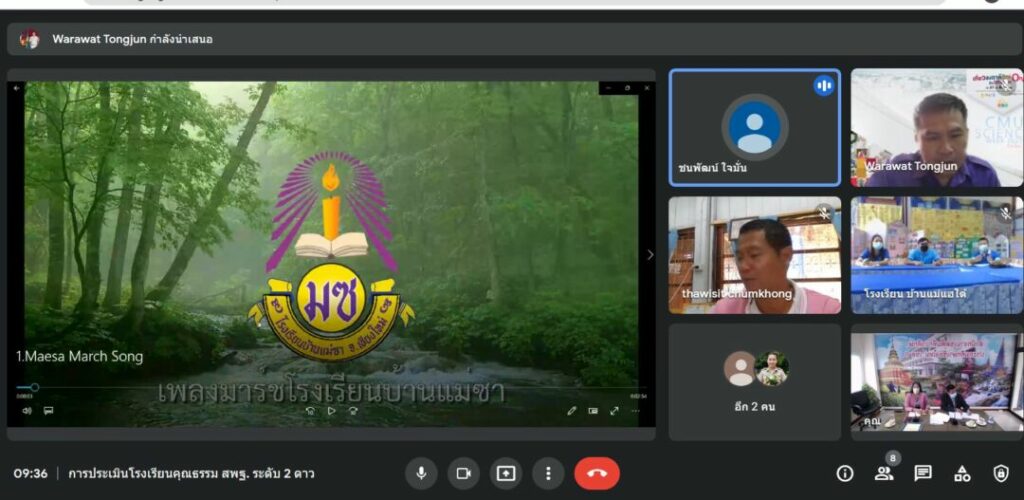The height and width of the screenshot is (500, 1024).
Task: Click the pencil edit icon in the player
Action: coord(571,410)
